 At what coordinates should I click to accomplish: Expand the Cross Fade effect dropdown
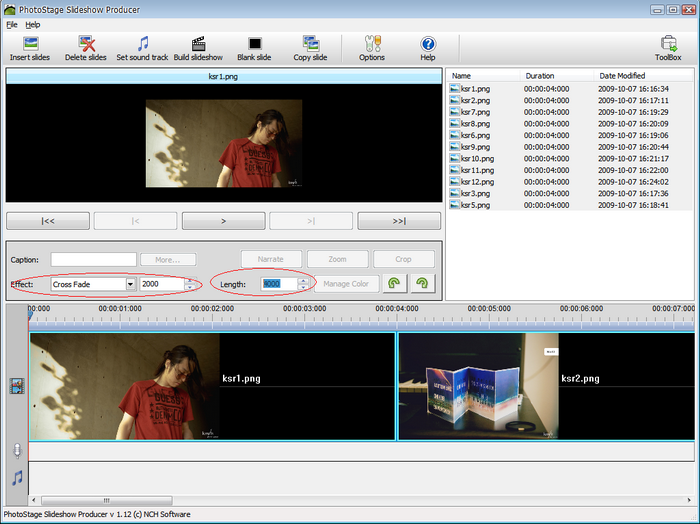coord(130,284)
